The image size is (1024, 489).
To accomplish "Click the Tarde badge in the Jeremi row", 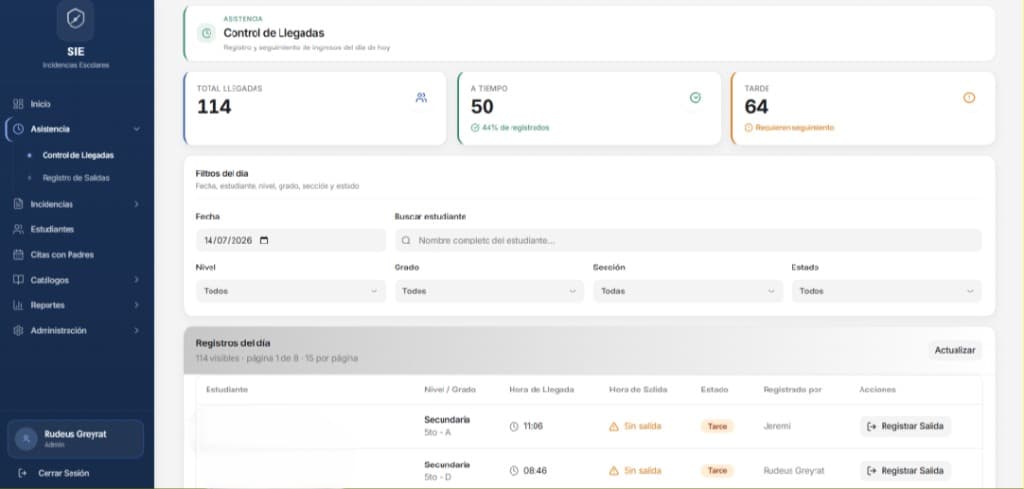I will coord(717,426).
